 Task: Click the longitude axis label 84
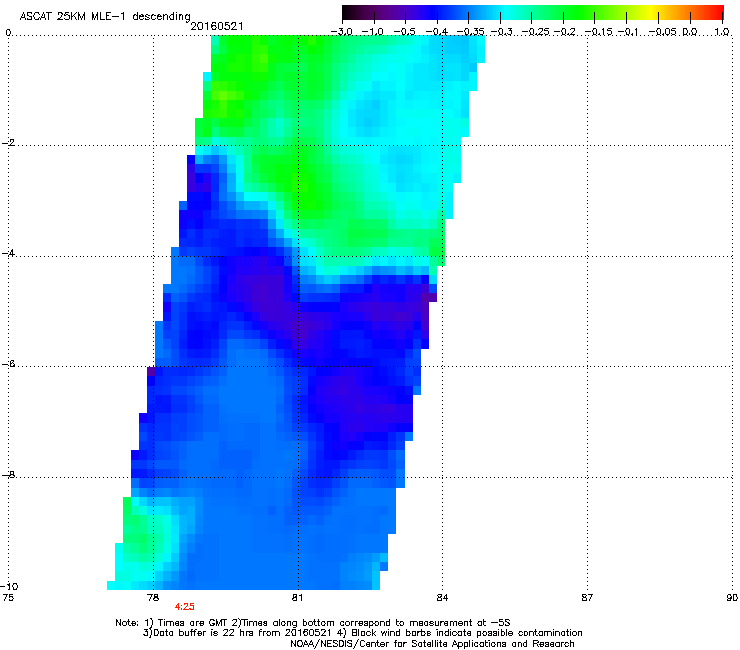pos(442,598)
